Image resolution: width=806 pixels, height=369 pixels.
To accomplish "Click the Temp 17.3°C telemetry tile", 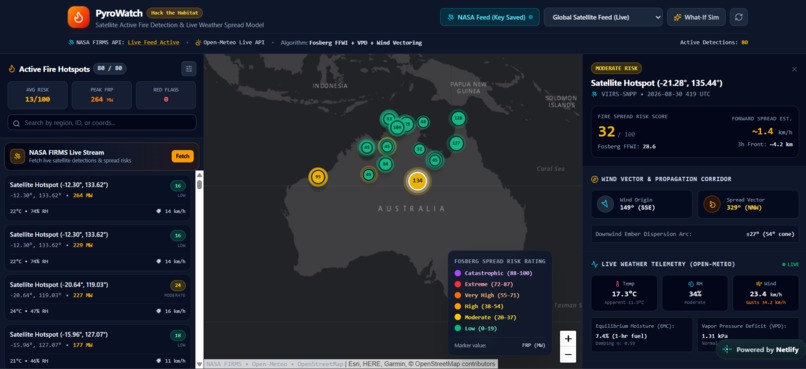I will (x=624, y=293).
